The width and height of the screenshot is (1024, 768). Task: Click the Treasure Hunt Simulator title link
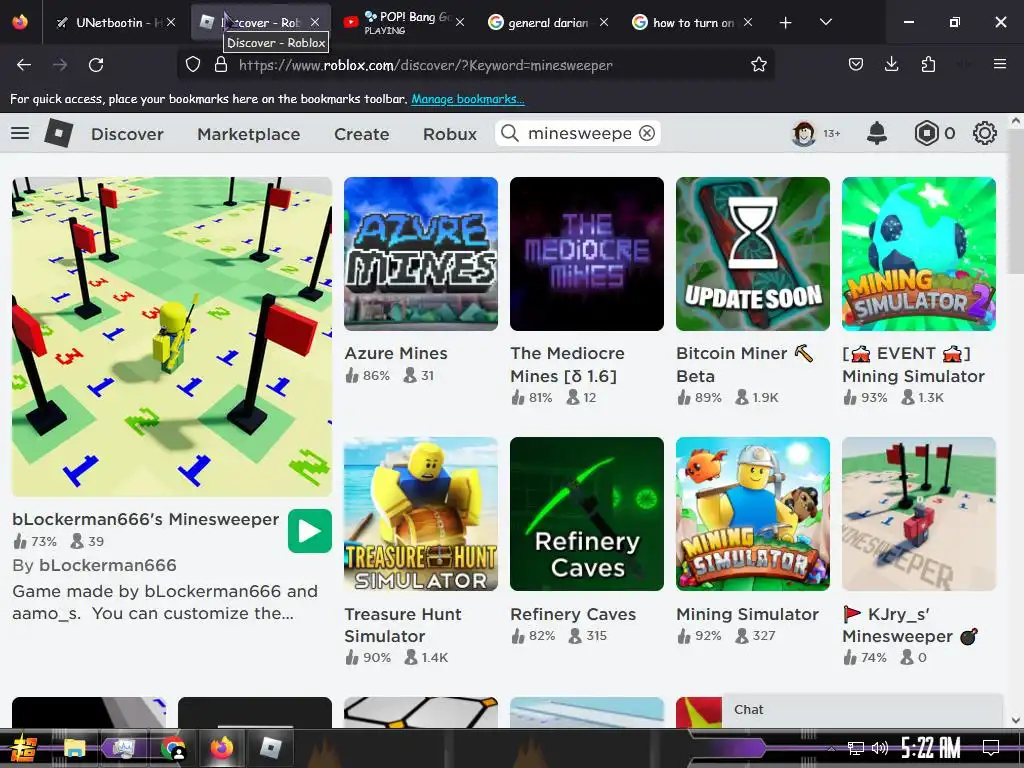click(403, 625)
